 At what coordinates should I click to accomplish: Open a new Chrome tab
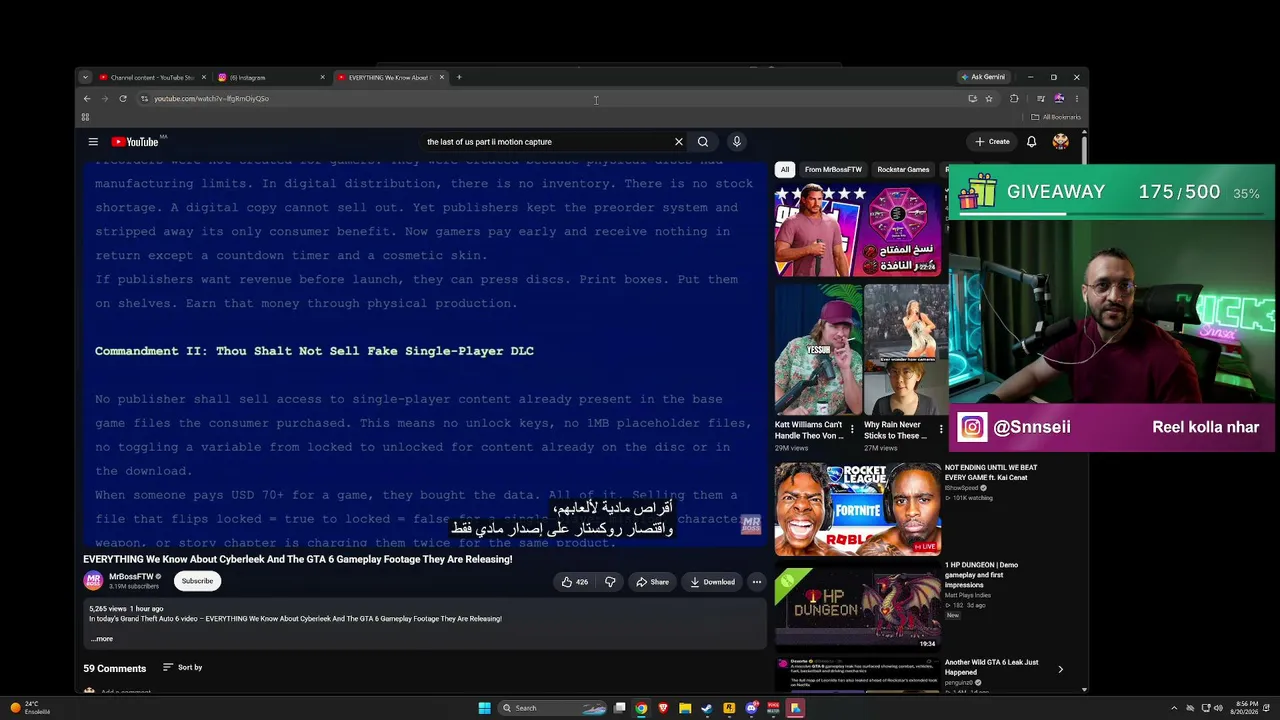coord(459,77)
